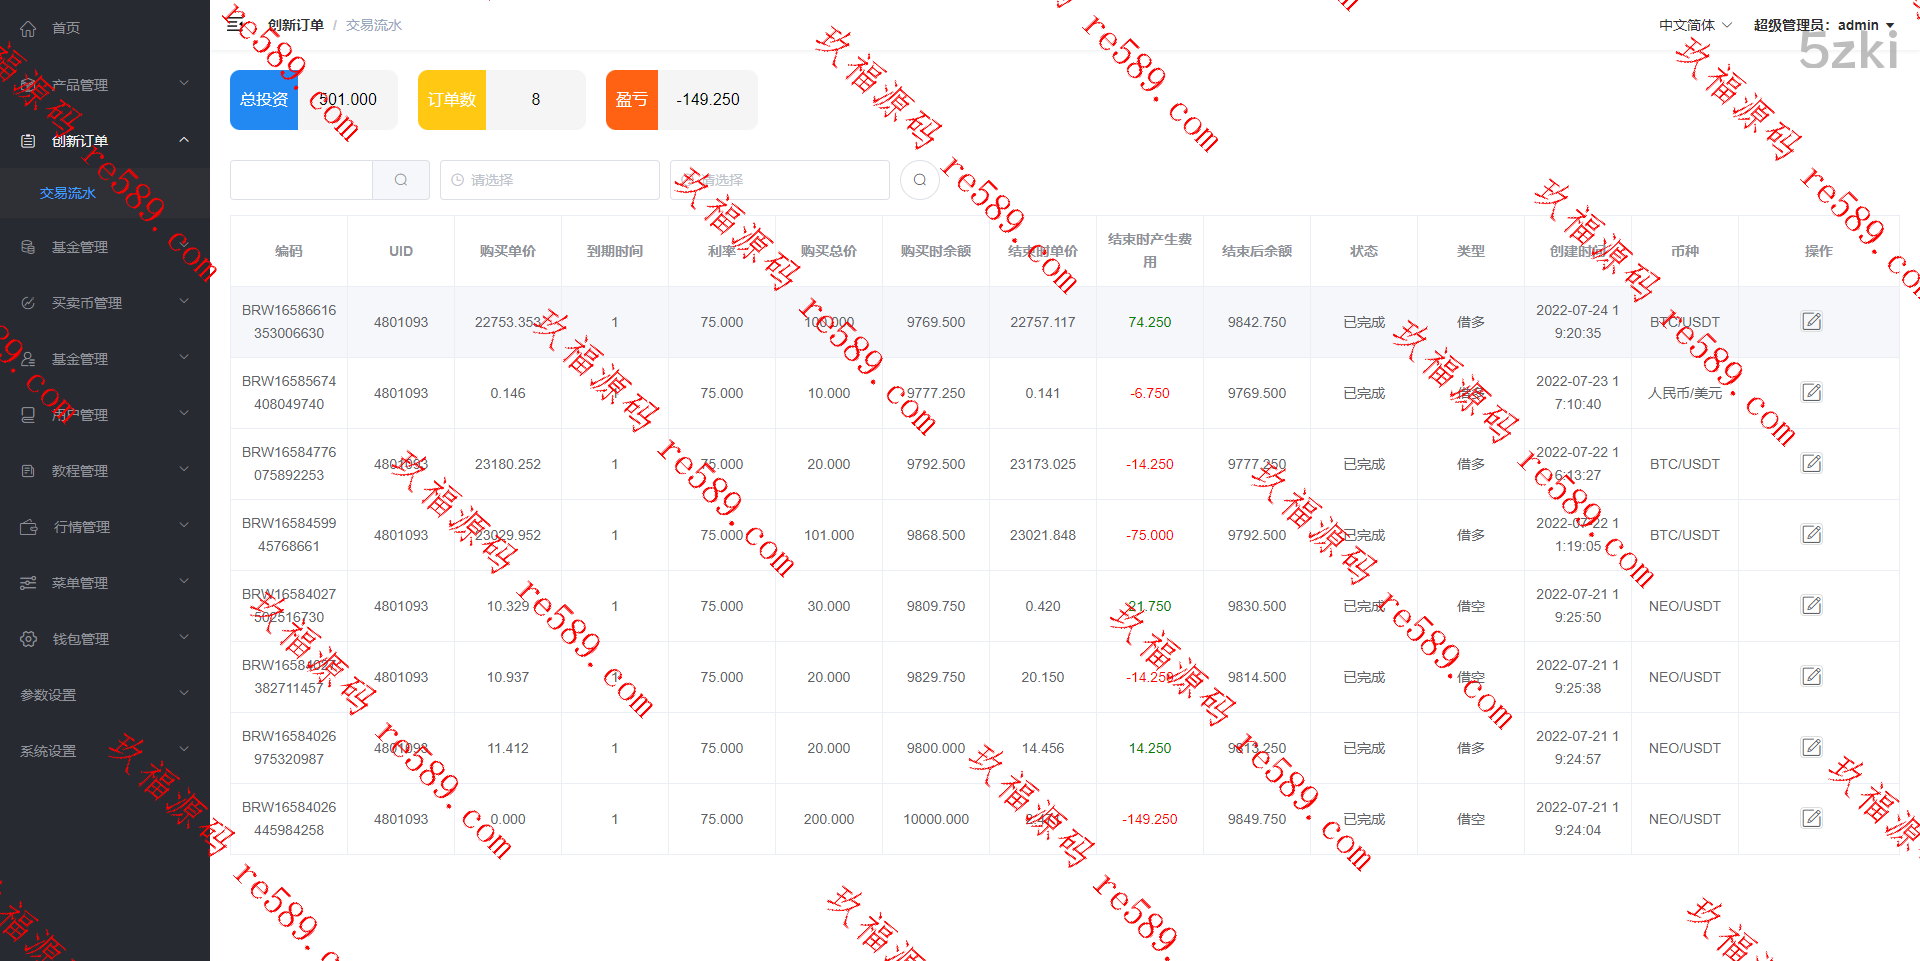Viewport: 1920px width, 961px height.
Task: Click the magnifier button attached to the search box
Action: (x=401, y=180)
